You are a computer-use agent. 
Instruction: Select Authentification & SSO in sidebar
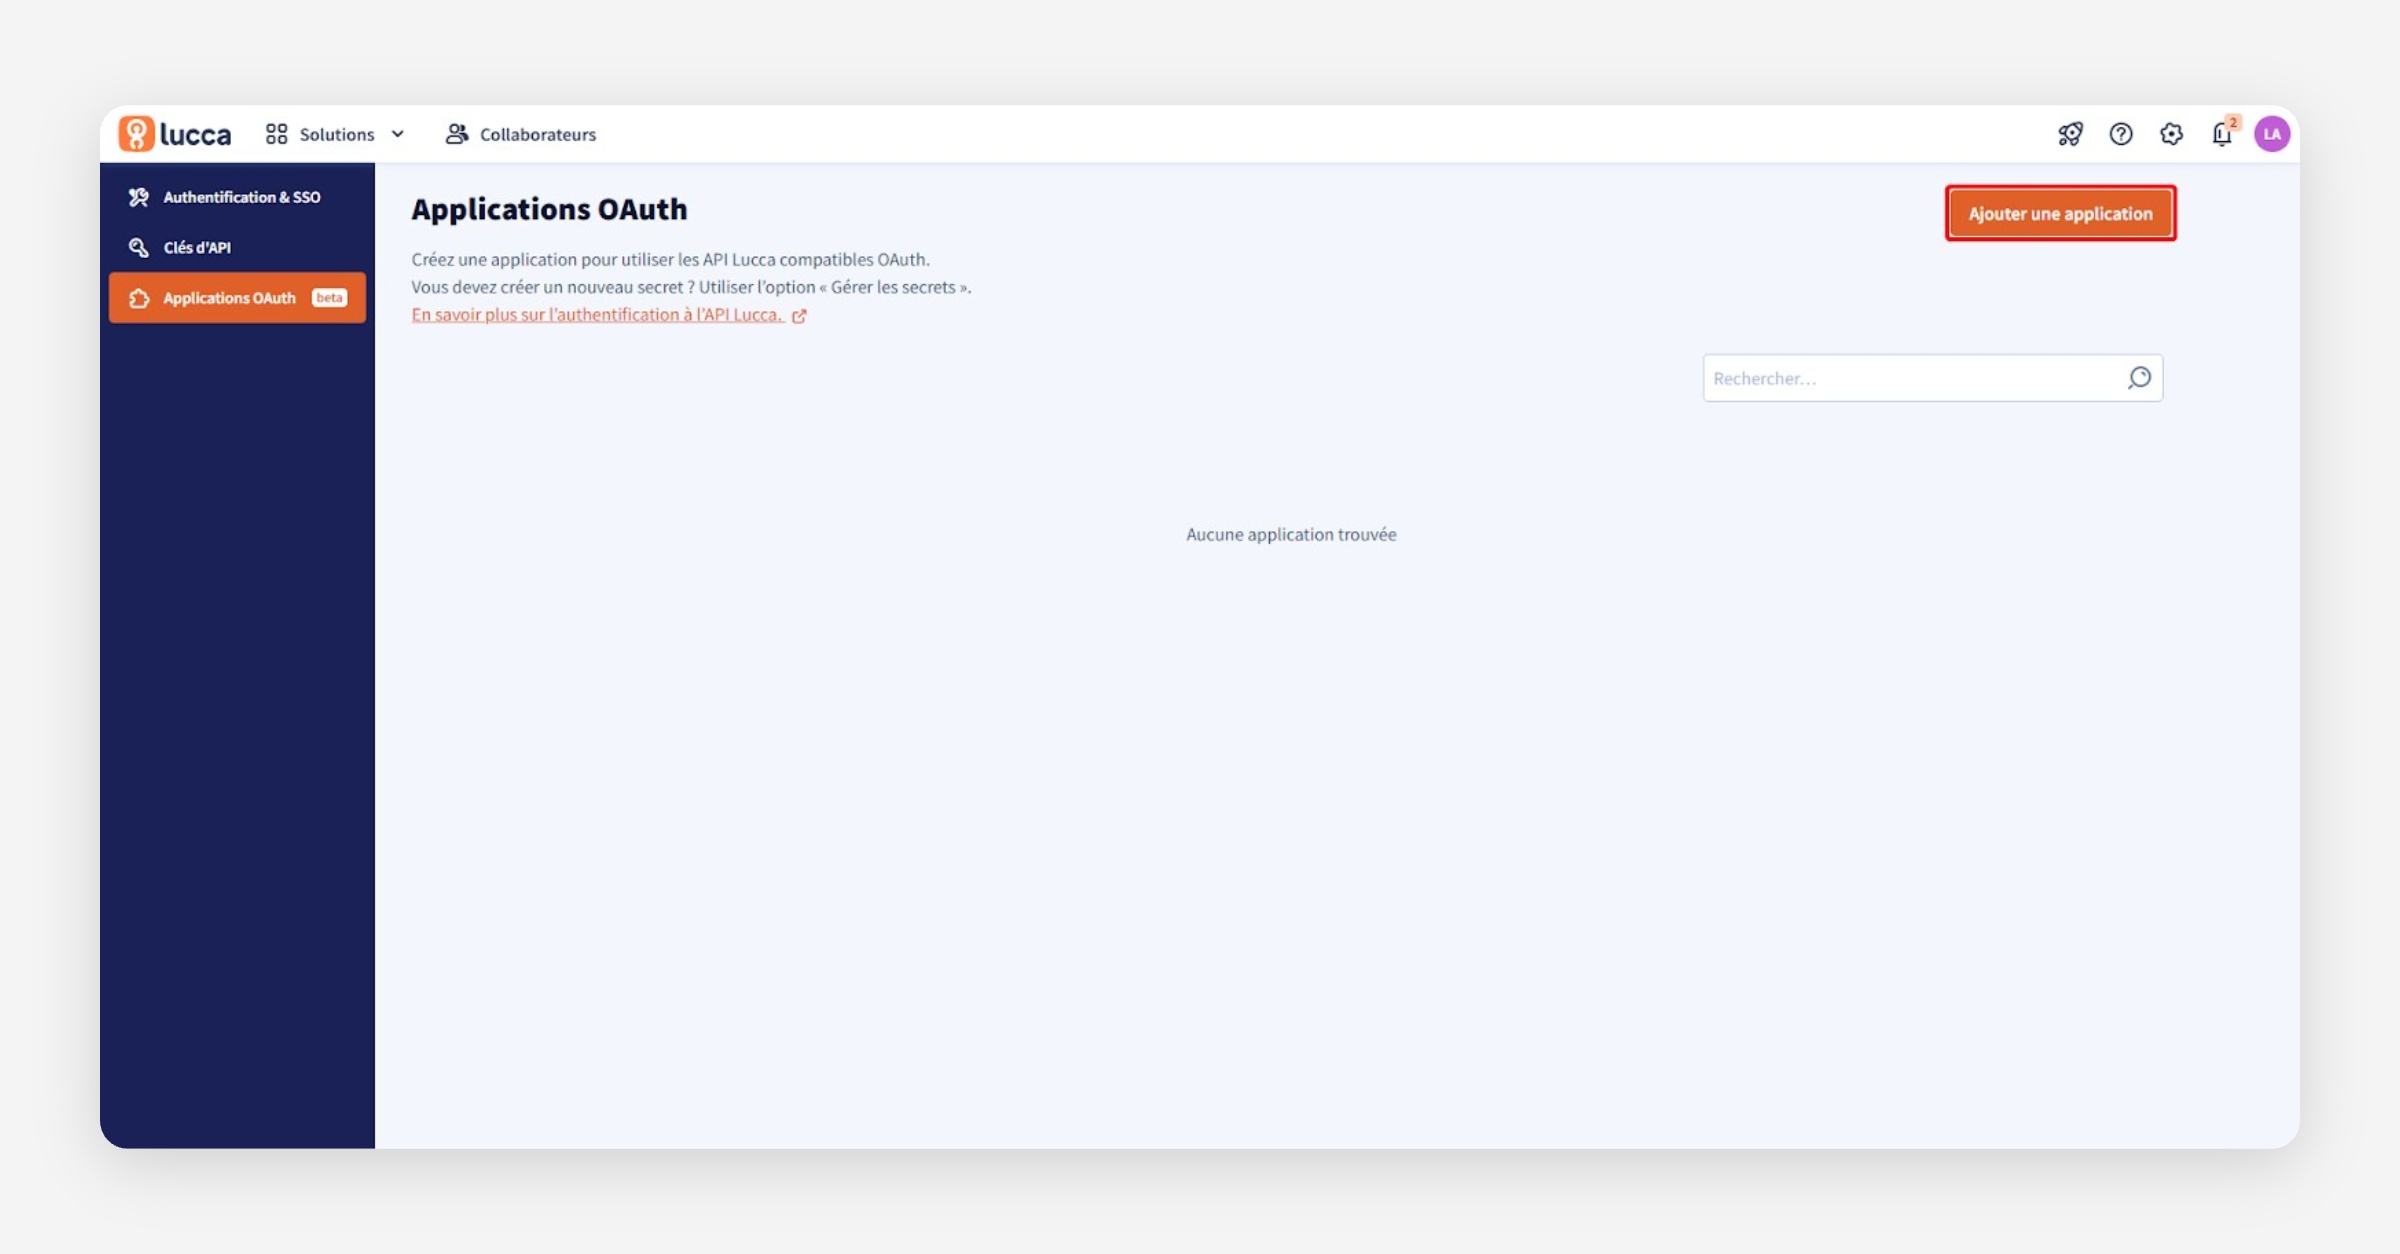point(241,197)
